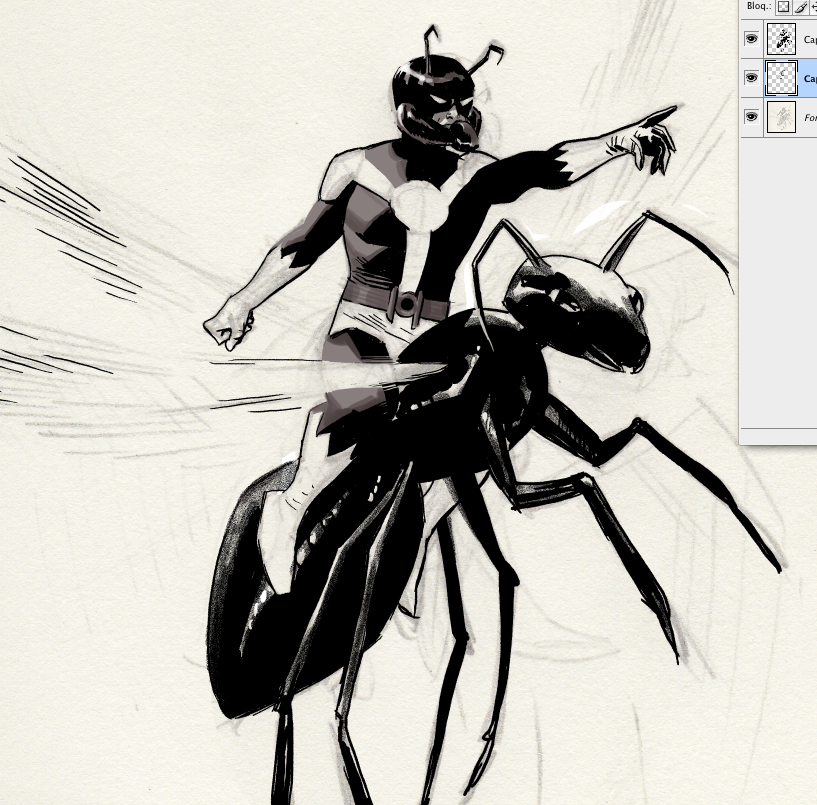Image resolution: width=817 pixels, height=805 pixels.
Task: Select the top layer thumbnail with ink drawing
Action: tap(782, 39)
